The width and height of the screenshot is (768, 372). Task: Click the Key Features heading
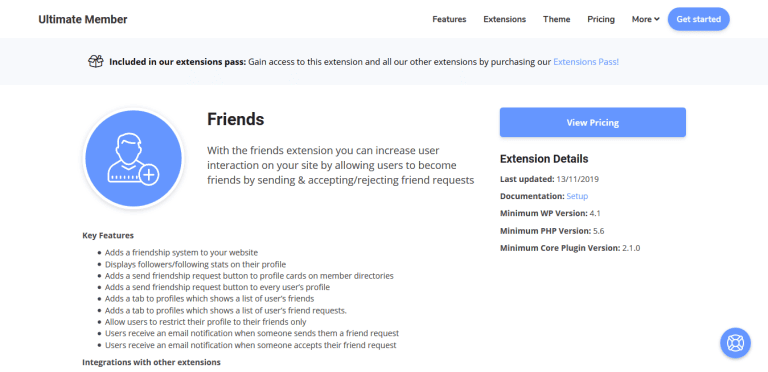[x=108, y=235]
